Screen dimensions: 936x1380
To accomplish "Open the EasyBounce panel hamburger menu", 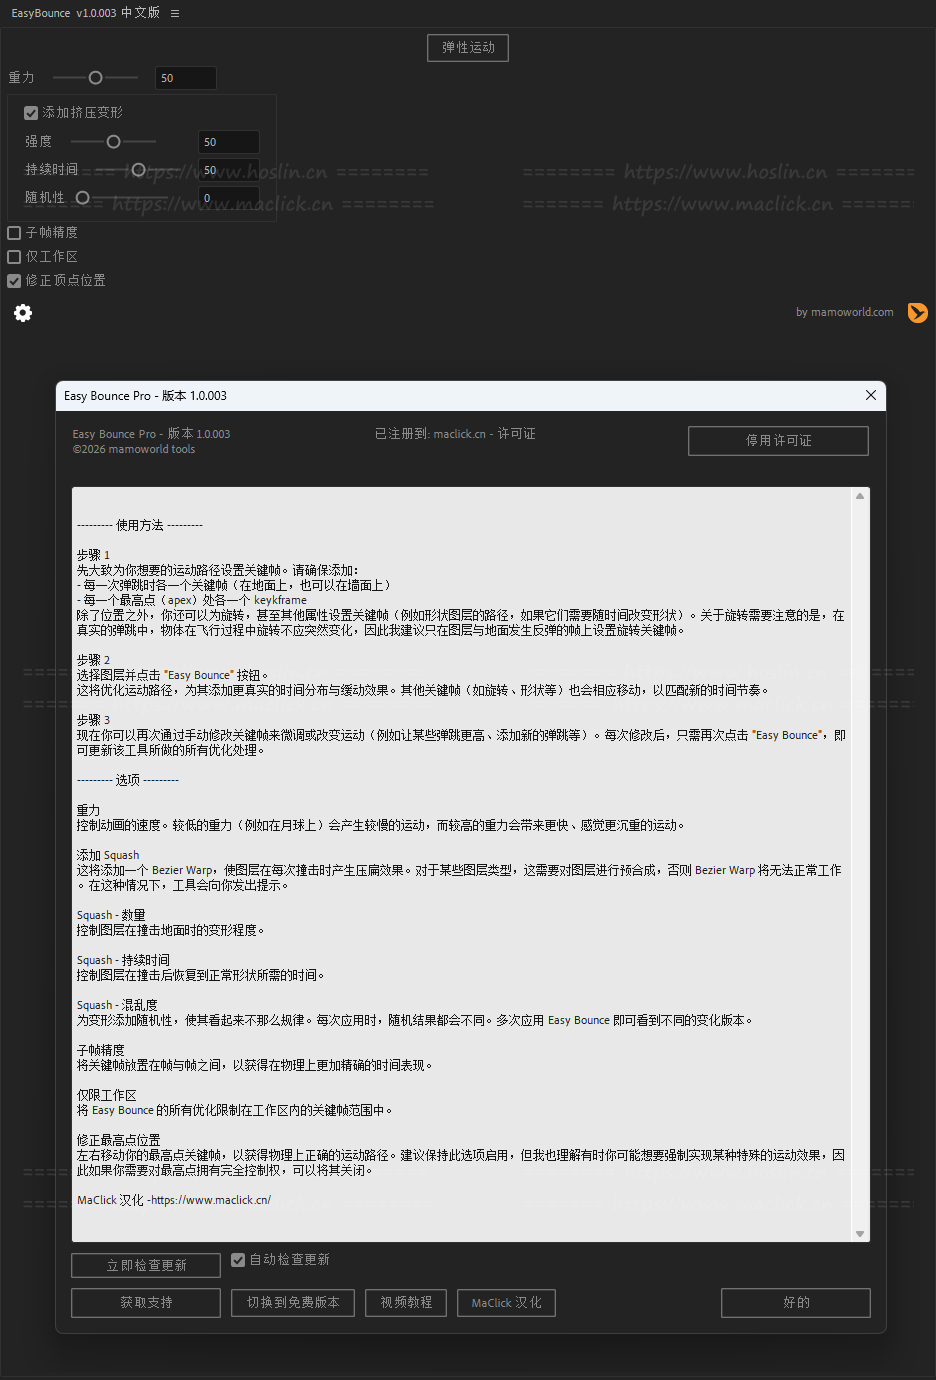I will [x=175, y=14].
